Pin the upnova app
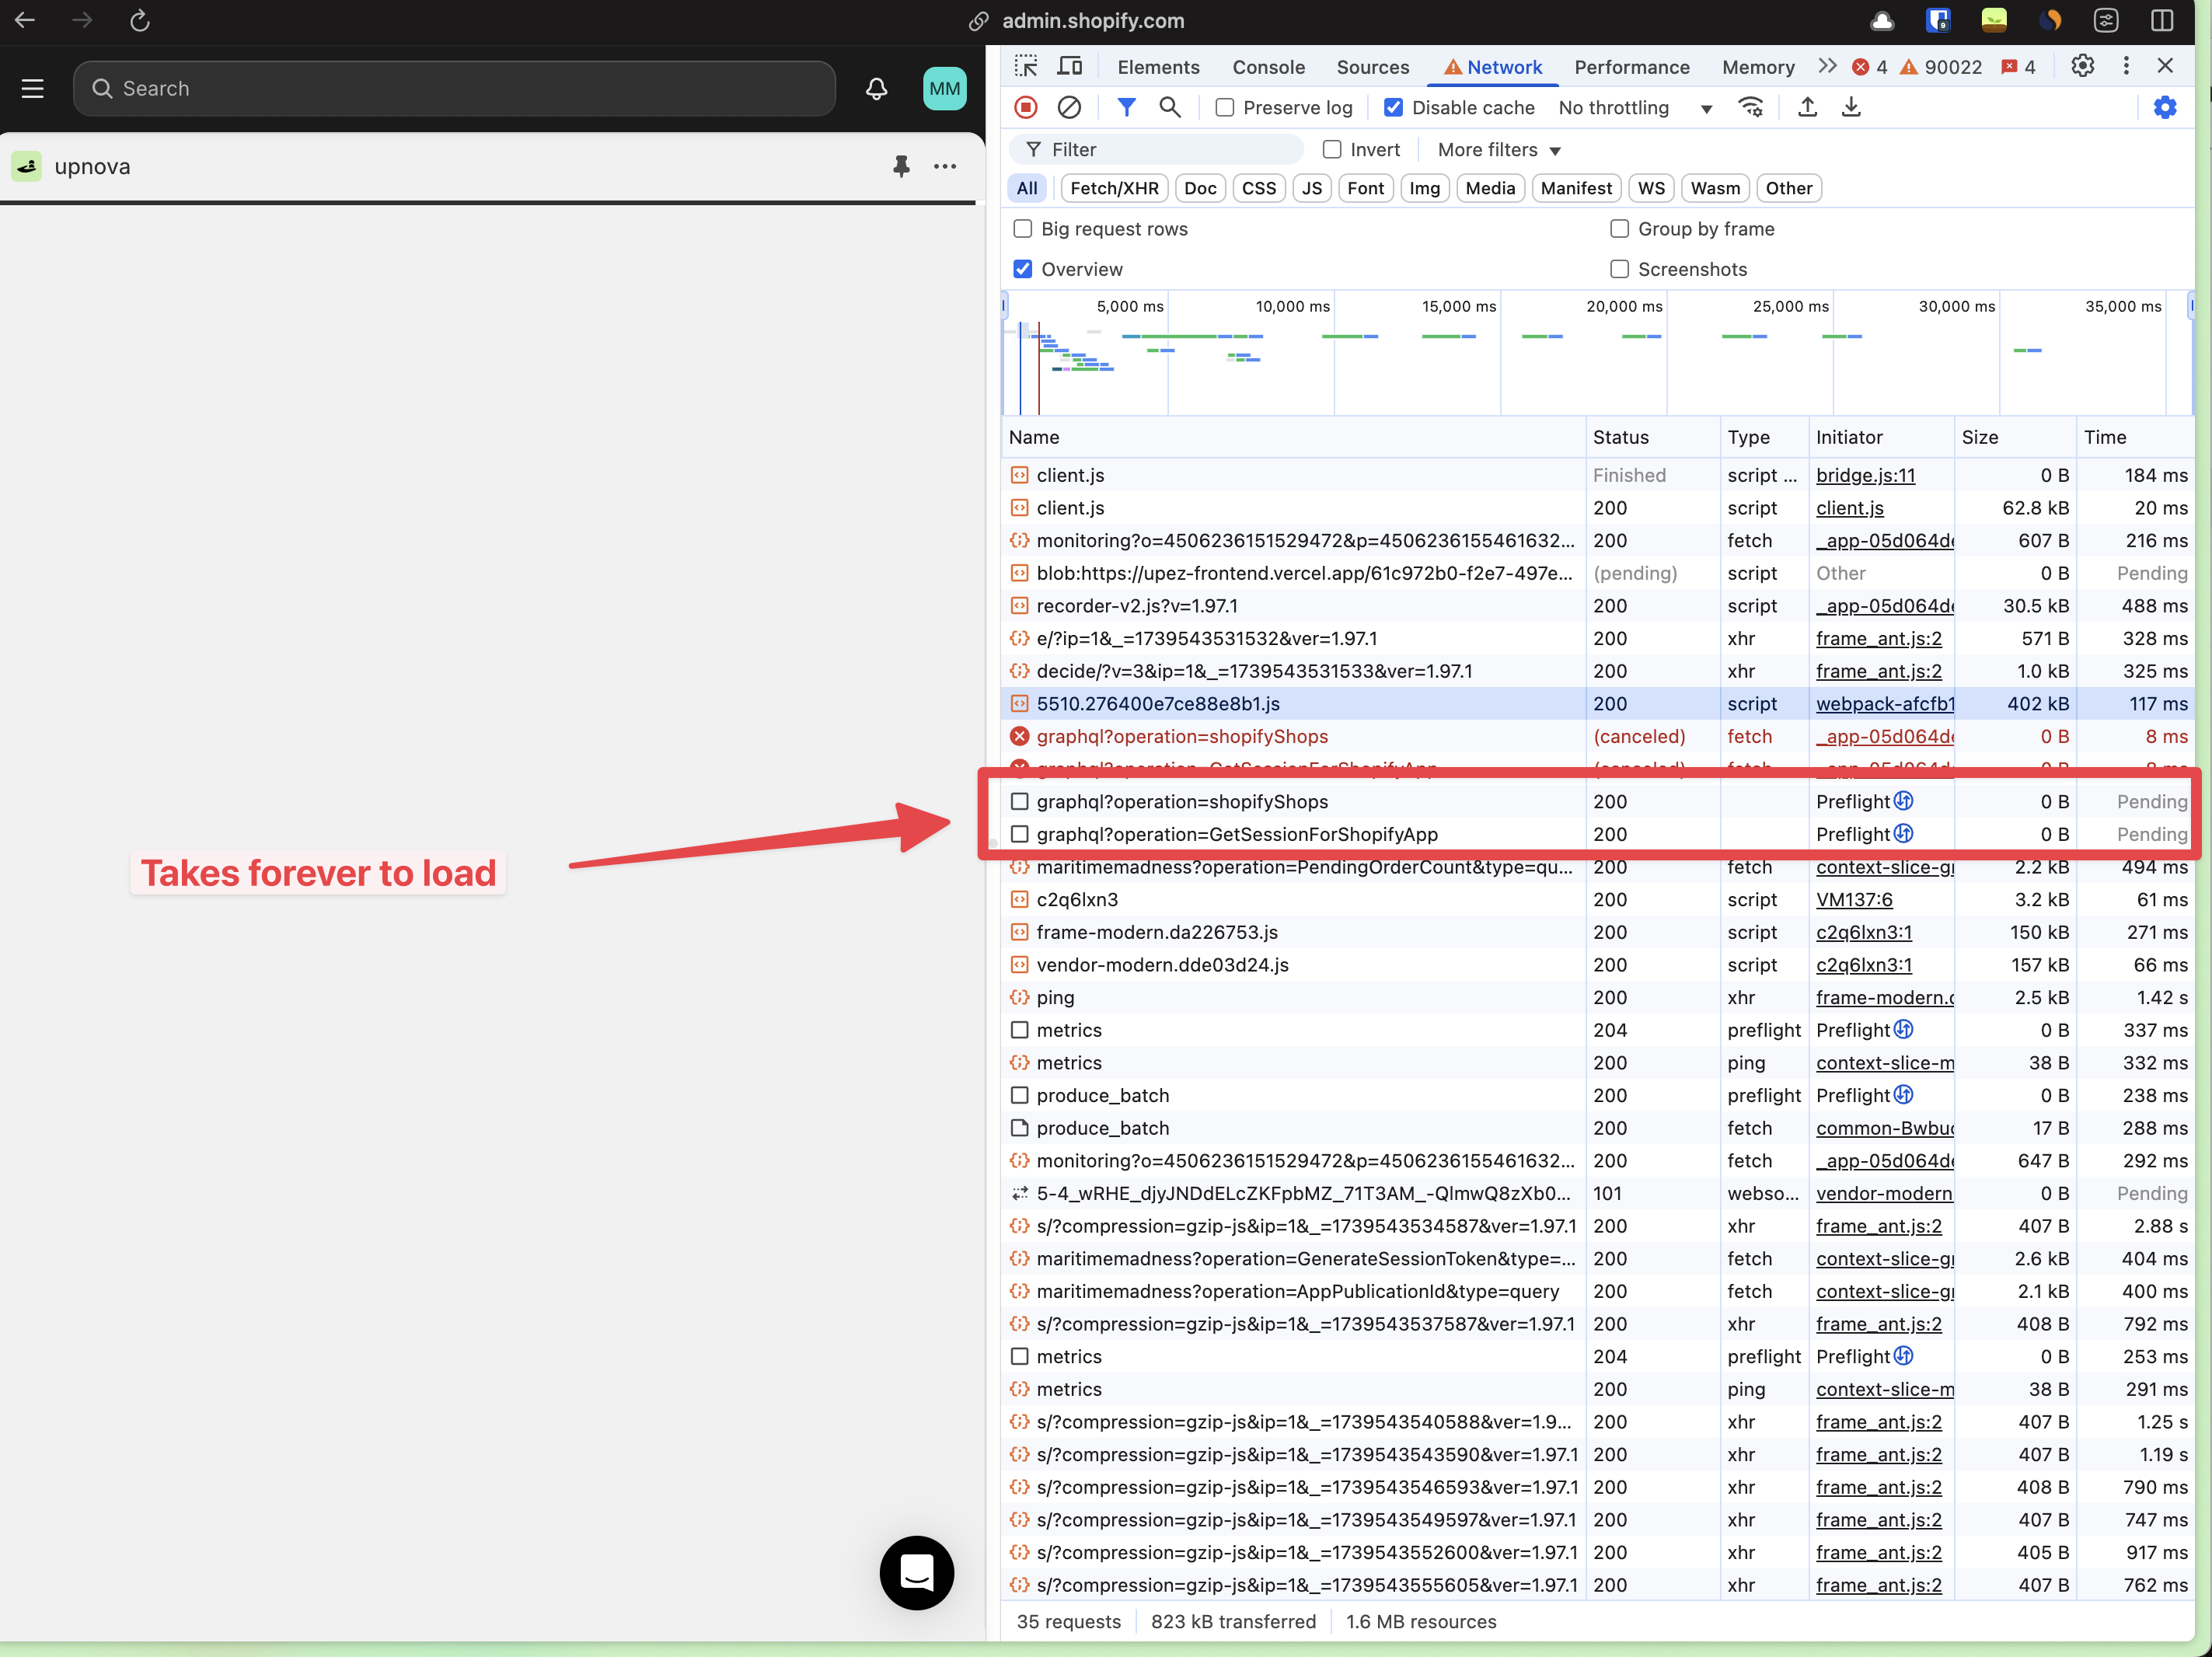2212x1657 pixels. pos(901,166)
